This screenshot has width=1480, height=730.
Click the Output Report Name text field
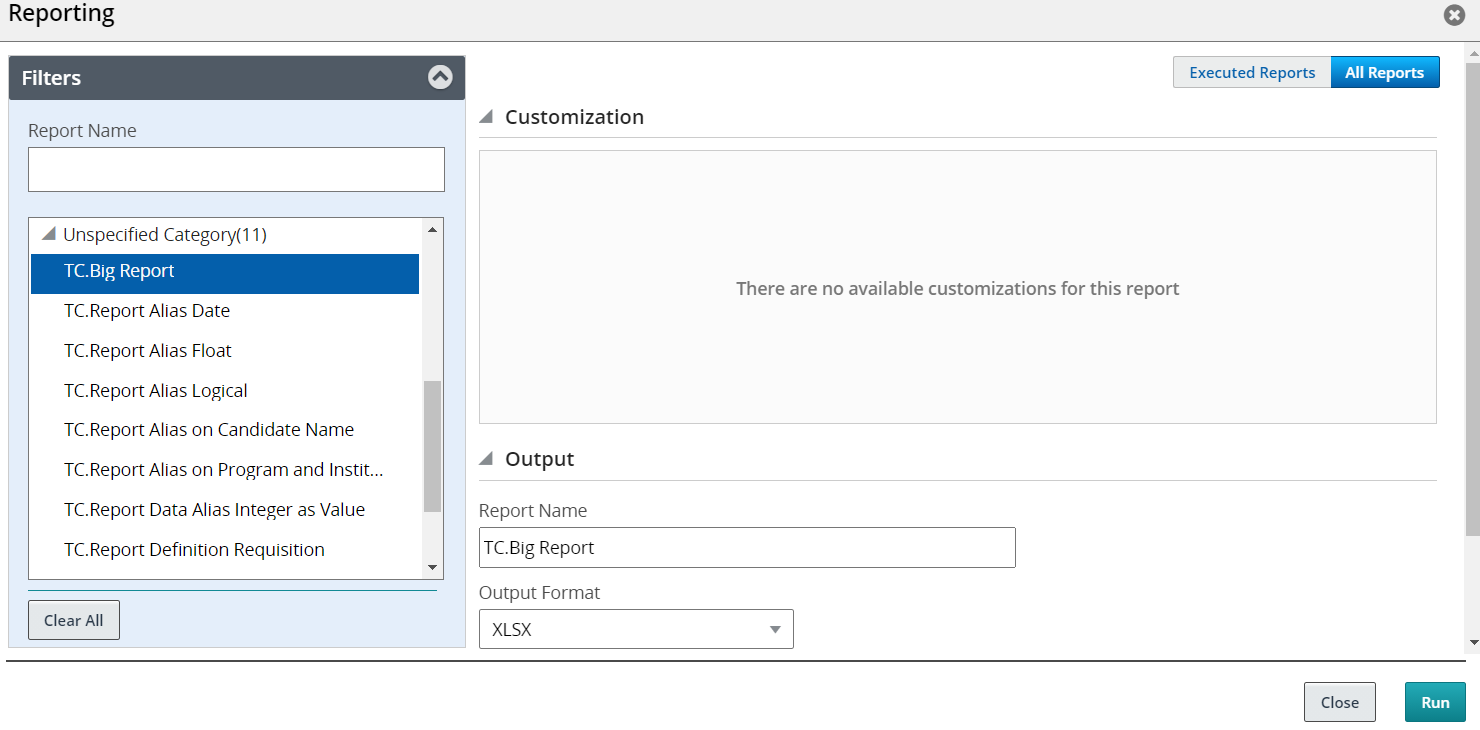coord(747,548)
